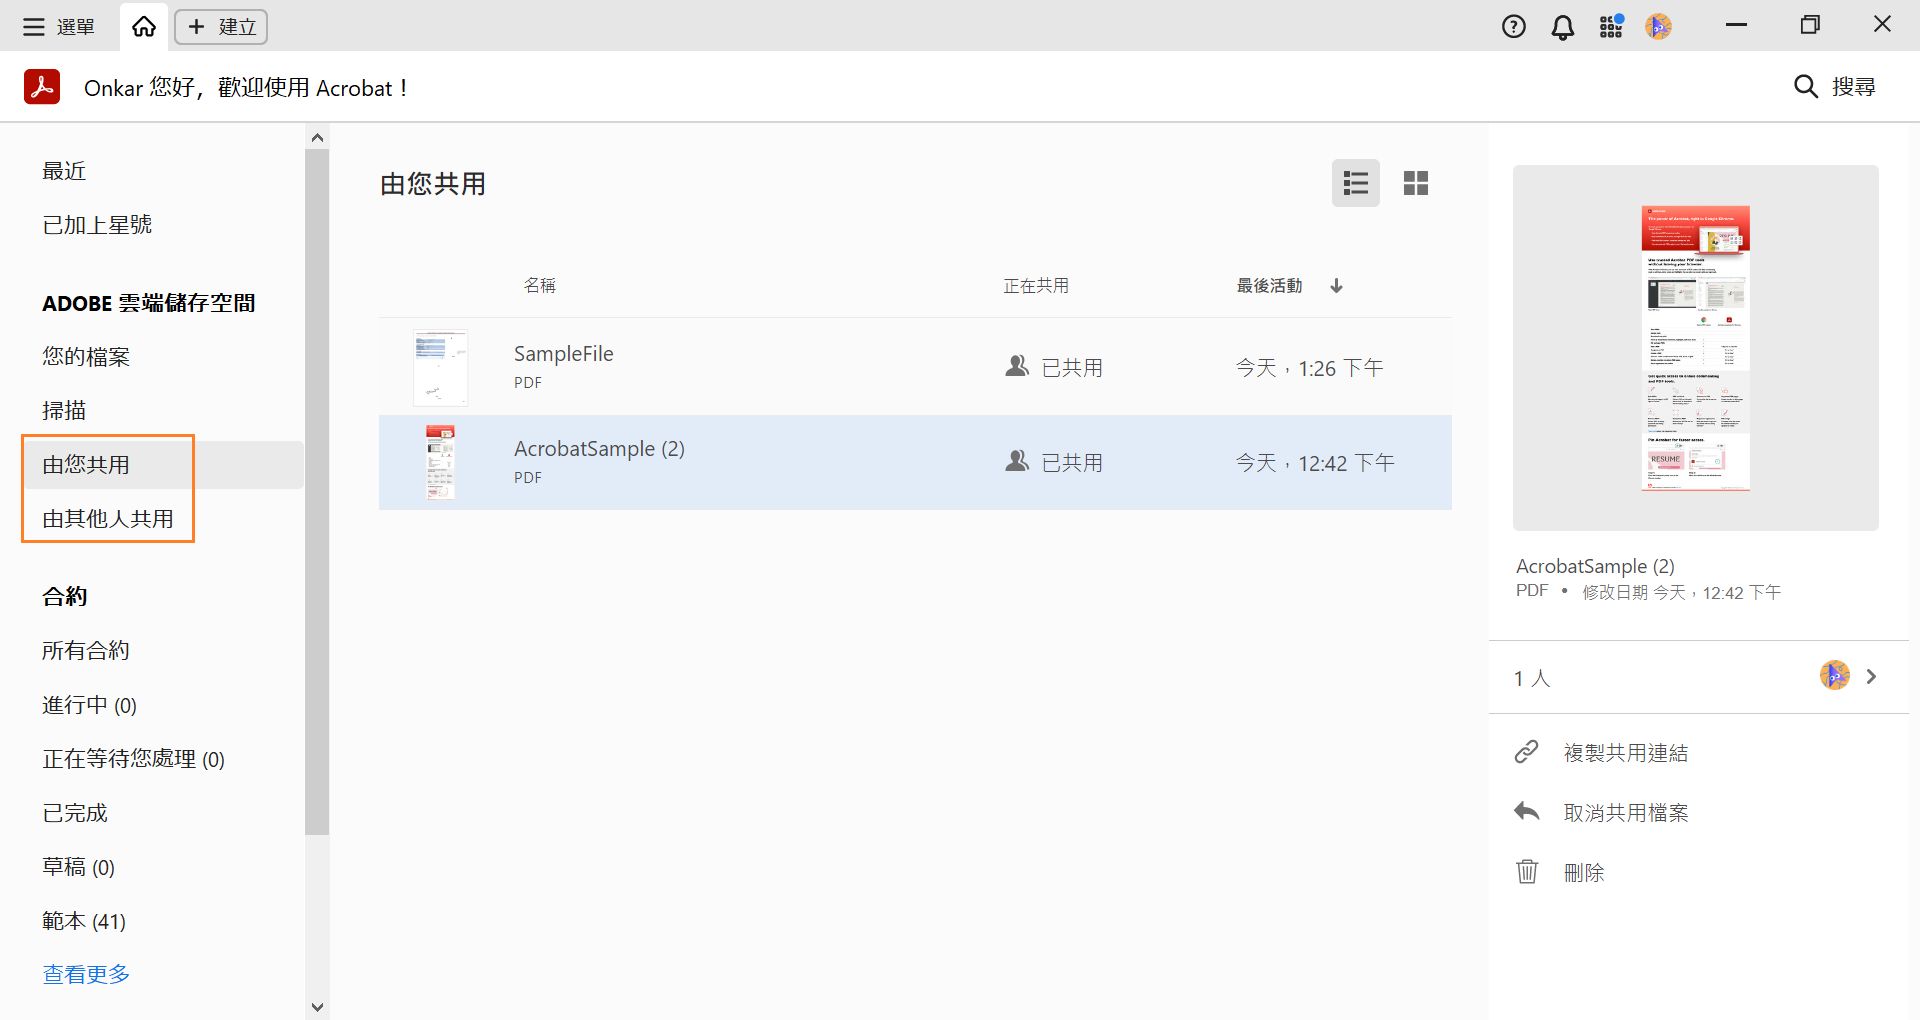Switch to list view
This screenshot has width=1920, height=1020.
point(1356,183)
